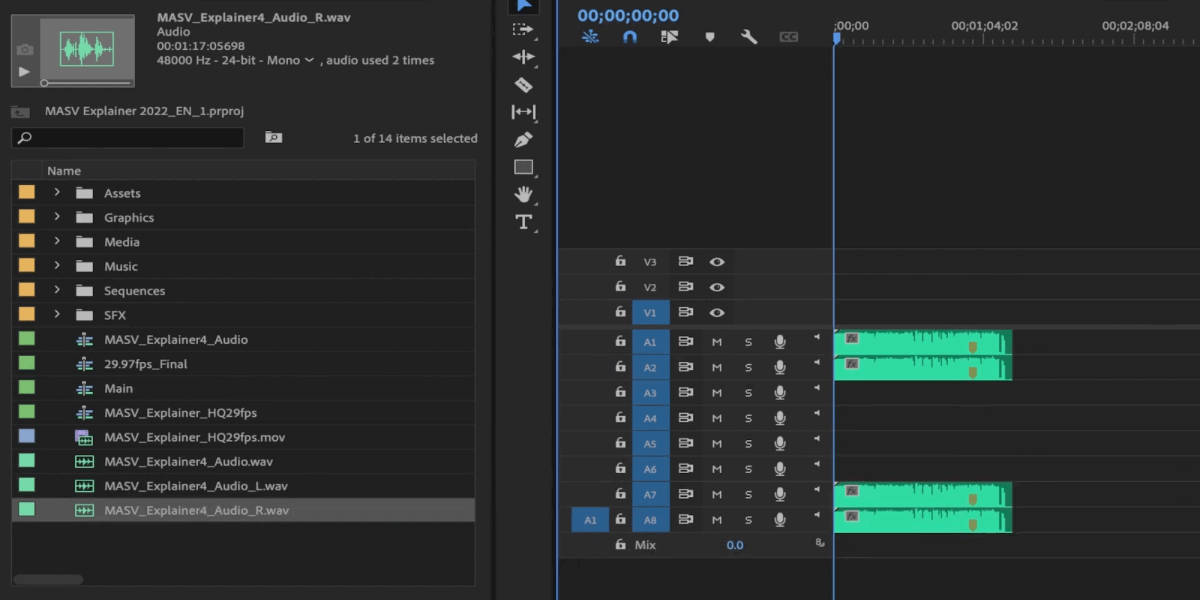This screenshot has height=600, width=1200.
Task: Select the Type tool
Action: 523,222
